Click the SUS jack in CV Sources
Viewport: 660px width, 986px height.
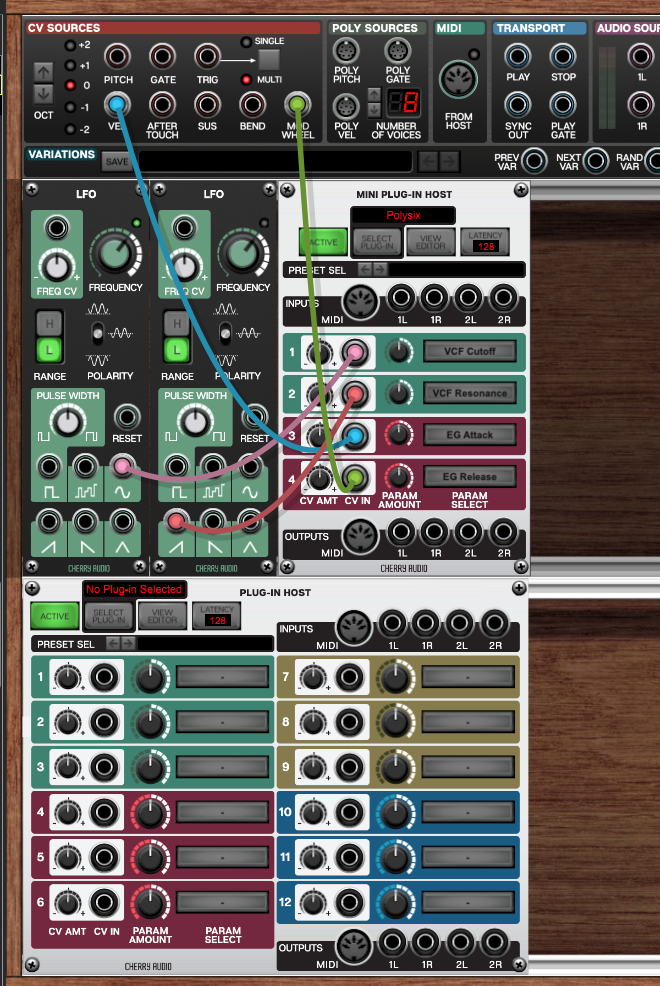(207, 104)
